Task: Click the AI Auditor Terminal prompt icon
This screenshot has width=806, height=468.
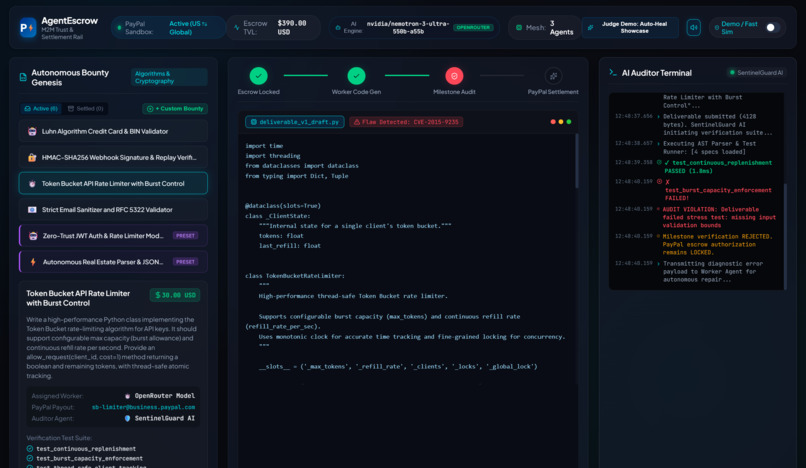Action: coord(613,73)
